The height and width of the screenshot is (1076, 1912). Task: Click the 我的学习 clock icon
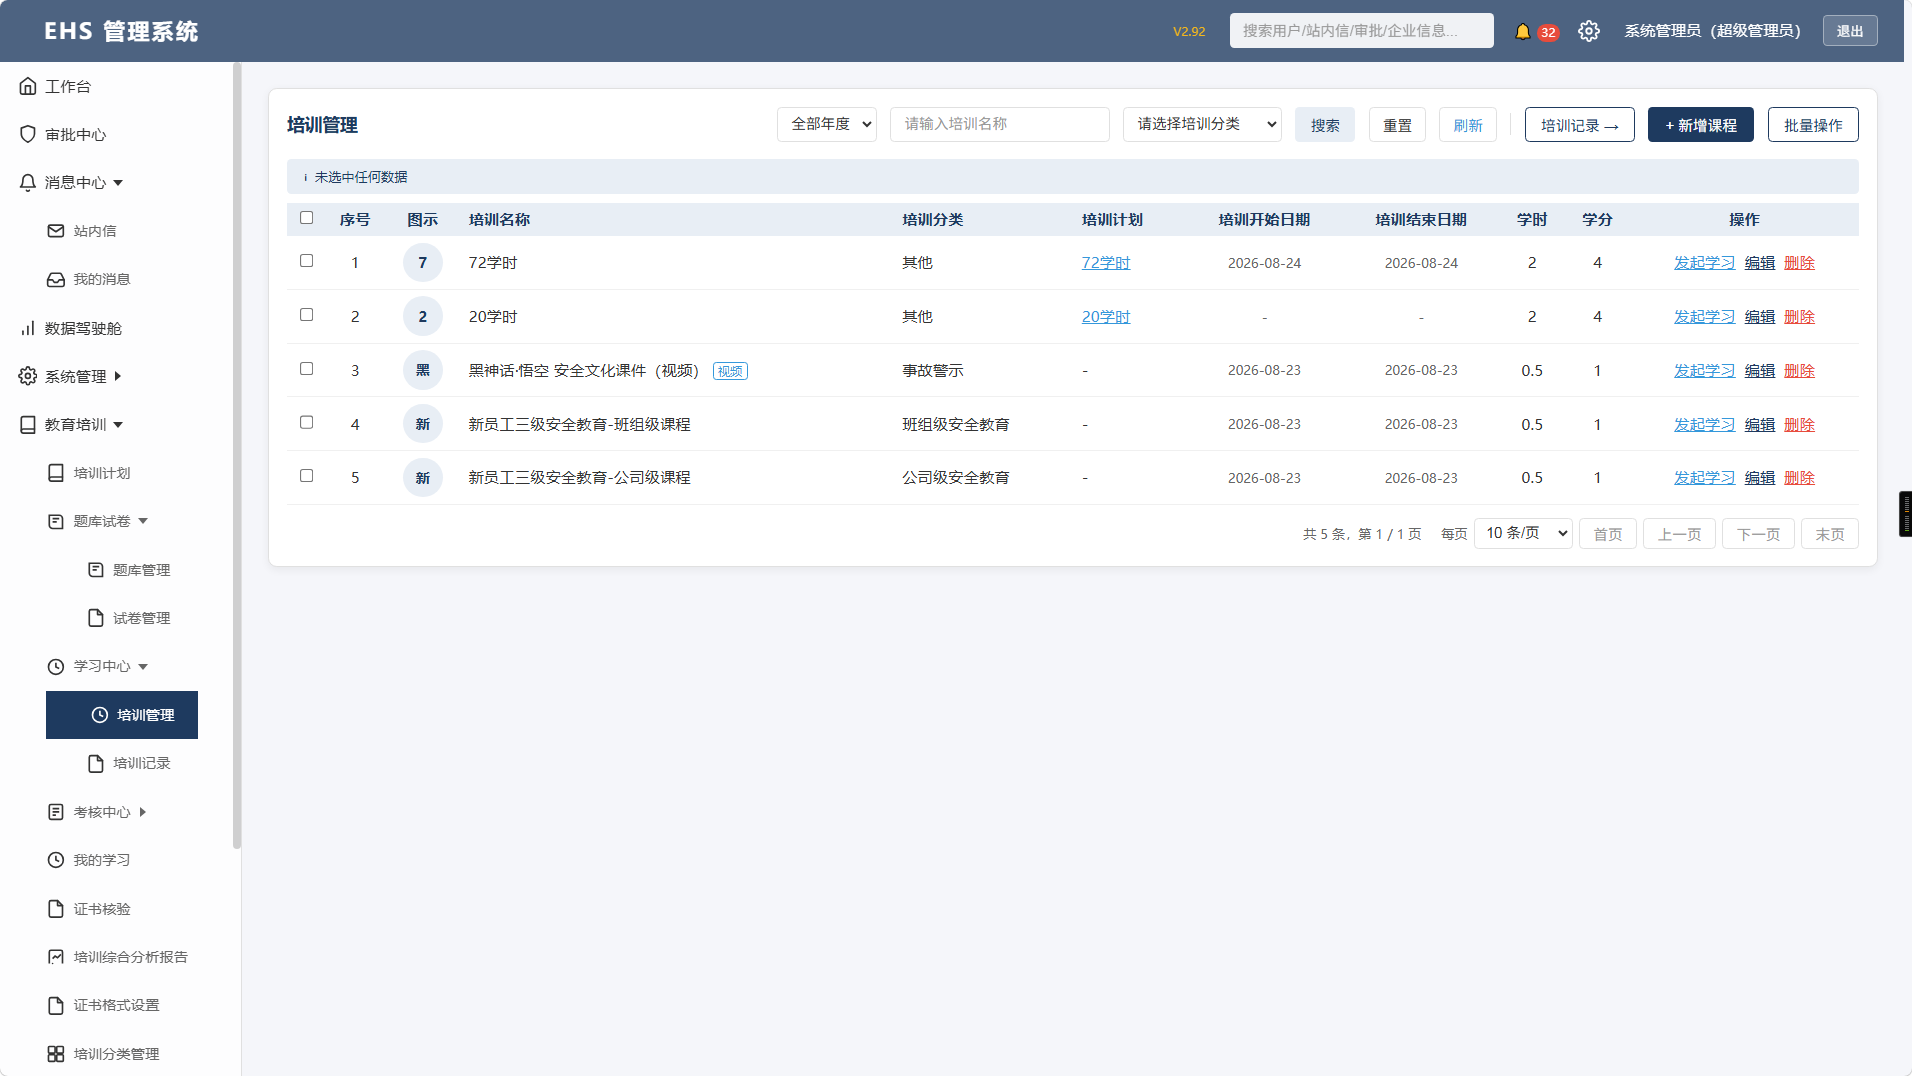pyautogui.click(x=56, y=860)
